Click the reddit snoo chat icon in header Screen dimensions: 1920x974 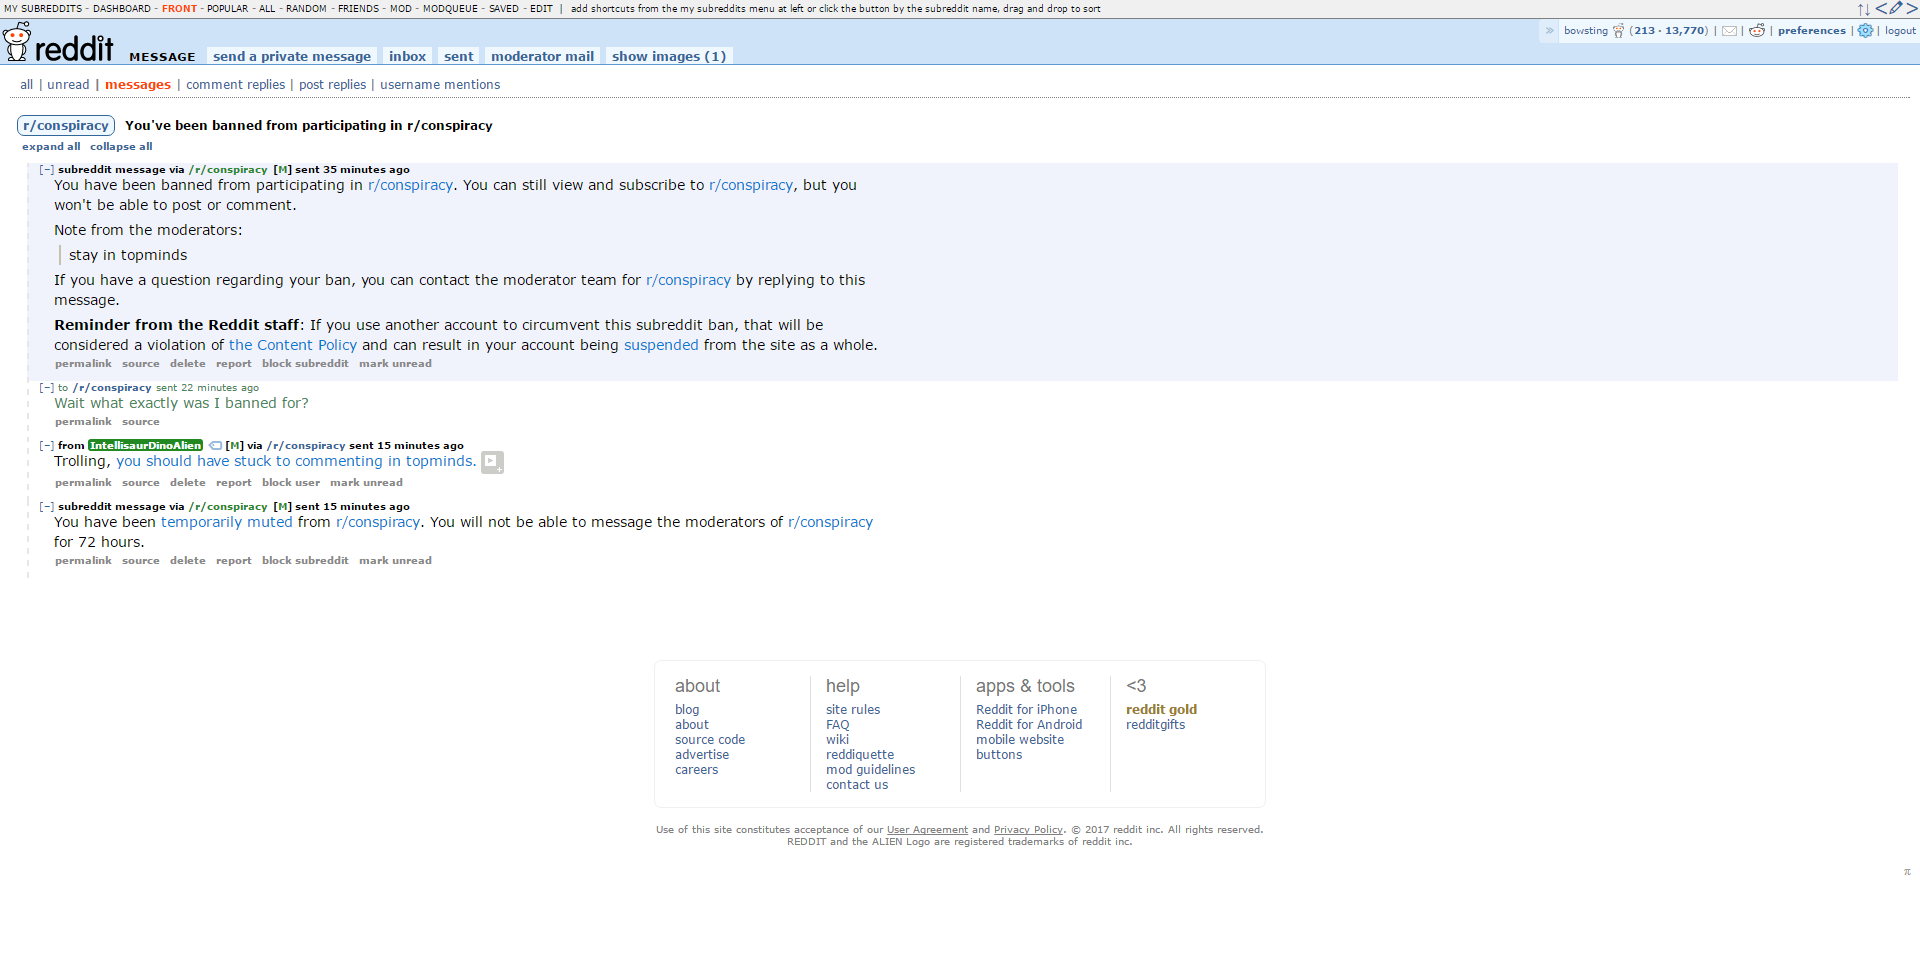coord(1757,31)
